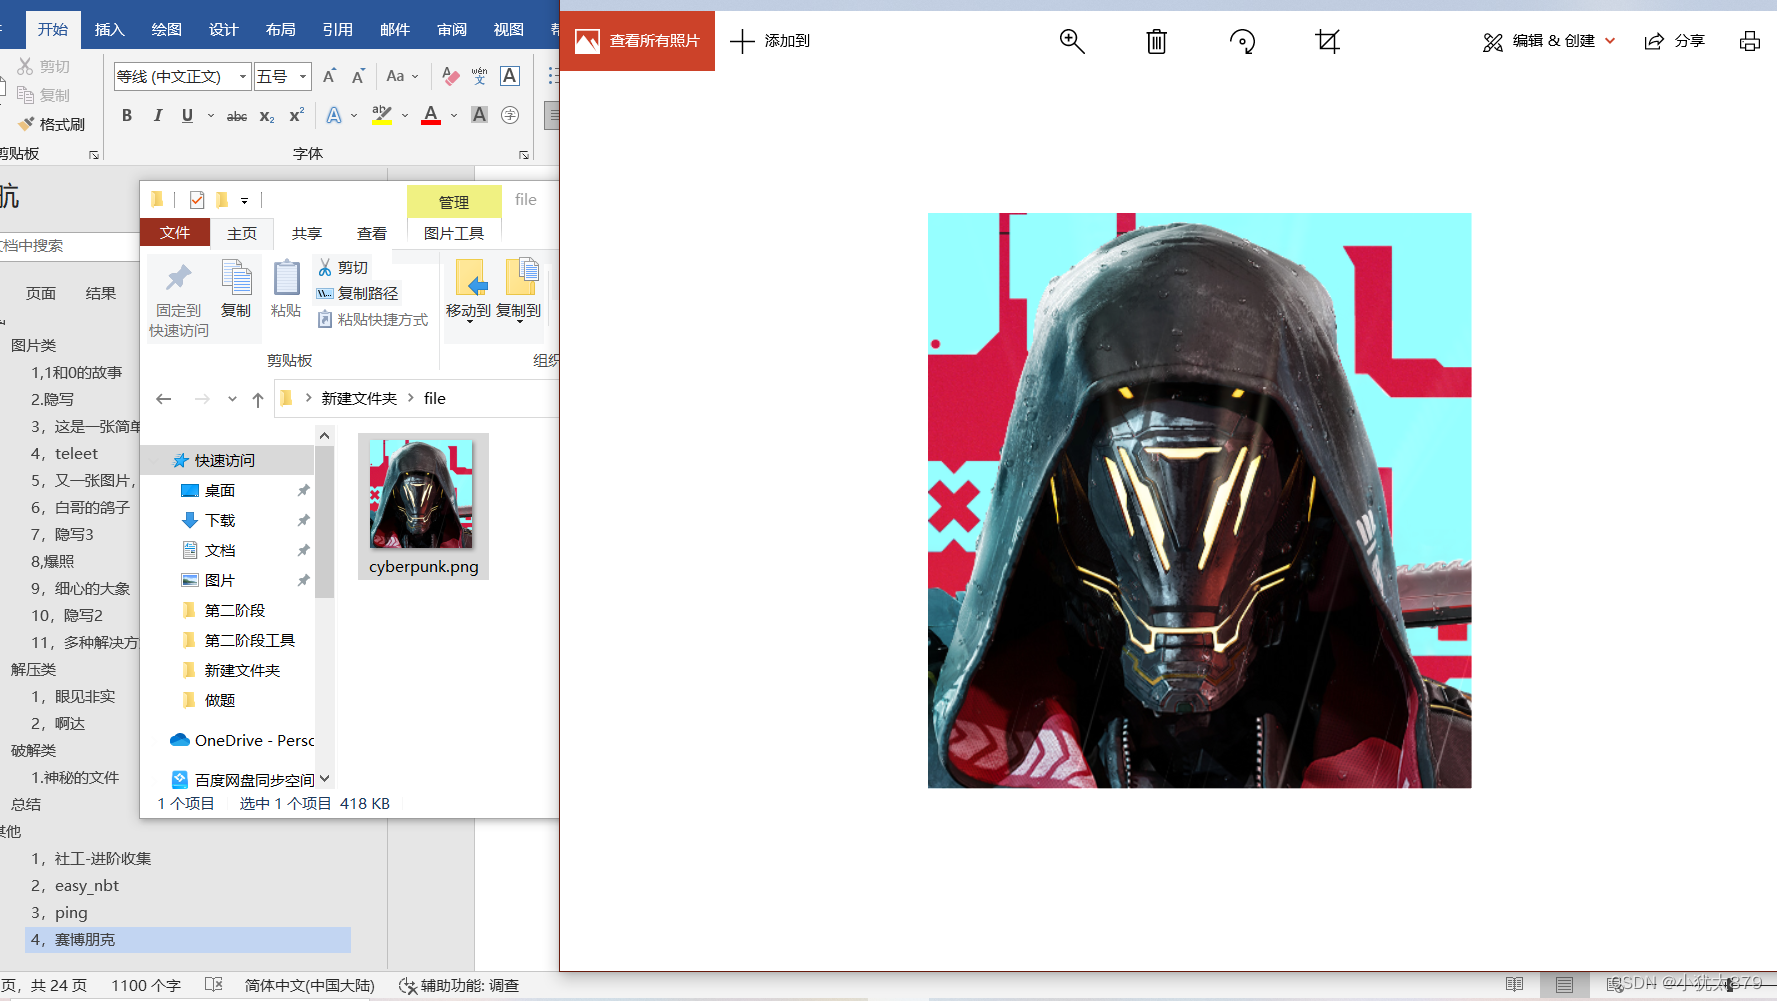
Task: Click Format Painter in Word
Action: pyautogui.click(x=52, y=124)
